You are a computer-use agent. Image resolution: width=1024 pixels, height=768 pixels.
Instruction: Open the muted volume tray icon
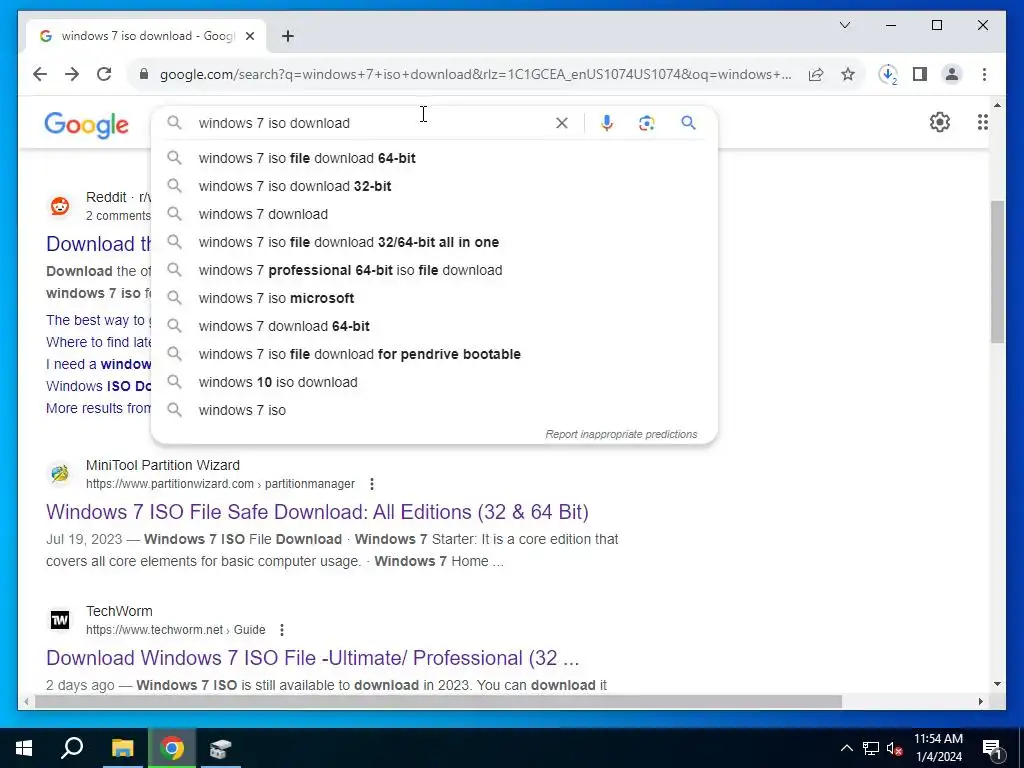point(895,748)
